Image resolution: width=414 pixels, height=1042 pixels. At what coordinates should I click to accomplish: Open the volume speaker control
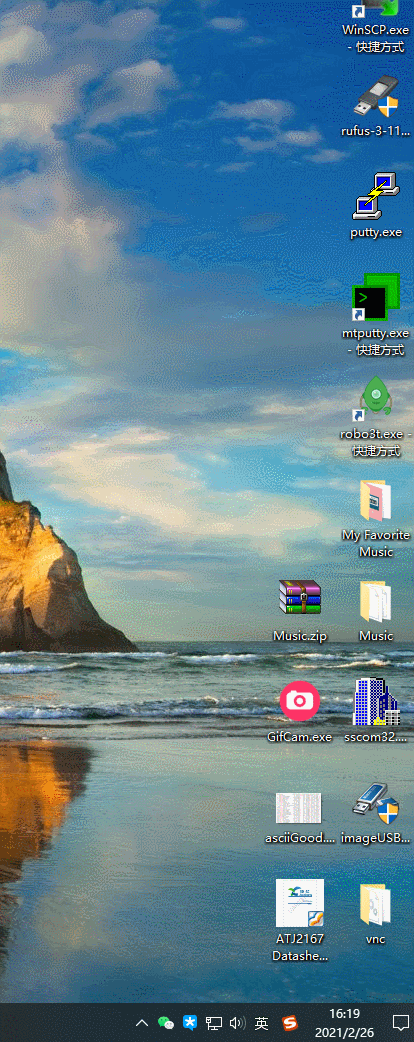click(x=237, y=1022)
